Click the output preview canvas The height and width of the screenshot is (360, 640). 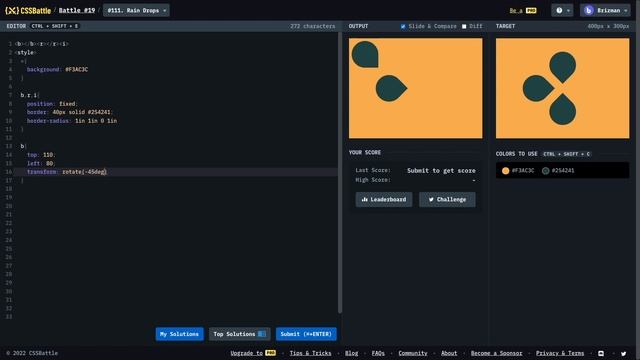[416, 88]
